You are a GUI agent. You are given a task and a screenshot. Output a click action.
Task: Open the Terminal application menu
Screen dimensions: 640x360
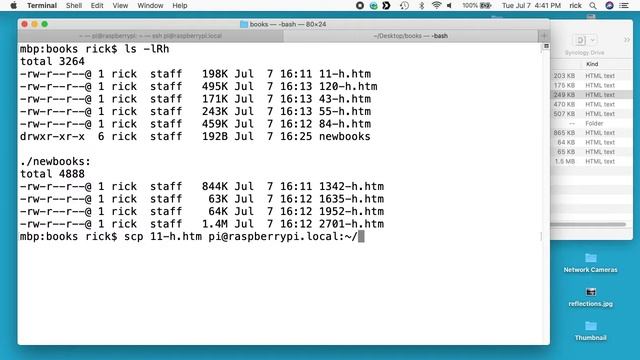(x=42, y=5)
